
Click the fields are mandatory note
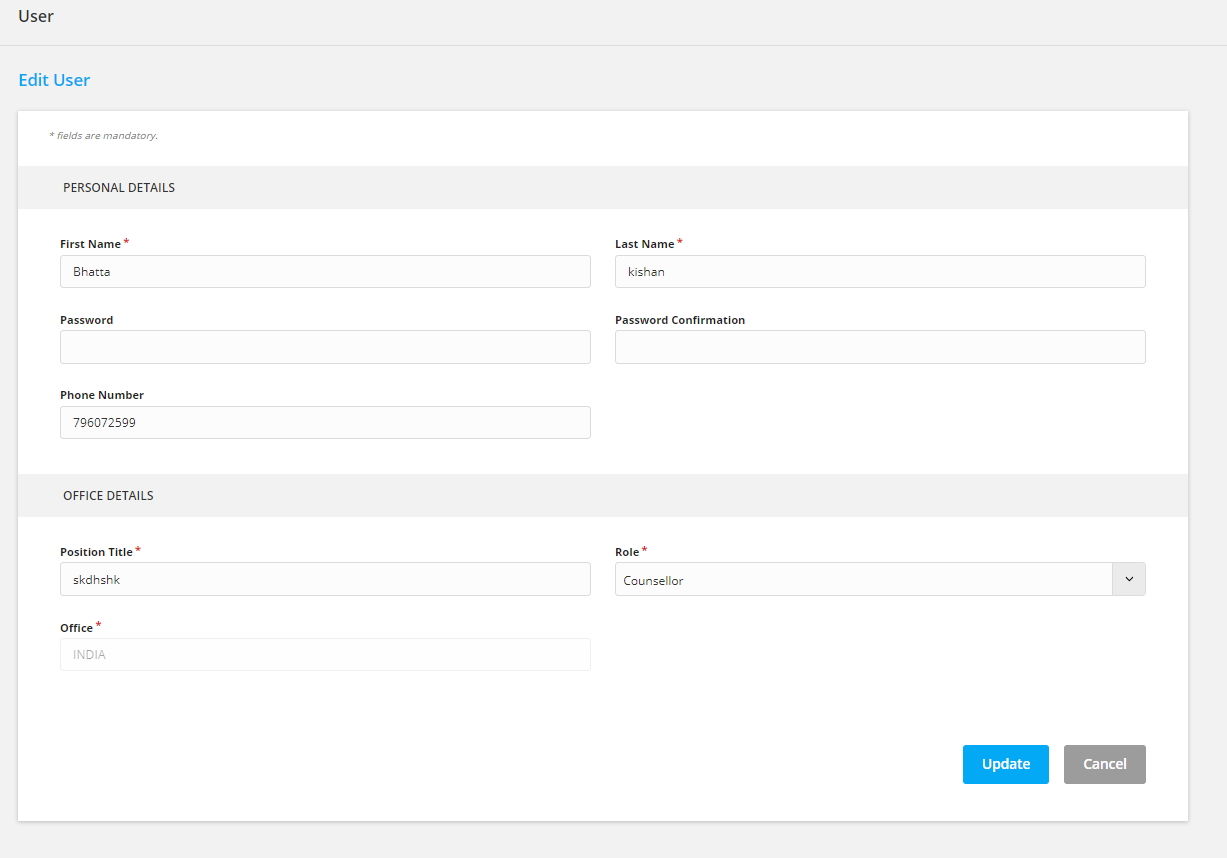point(104,135)
